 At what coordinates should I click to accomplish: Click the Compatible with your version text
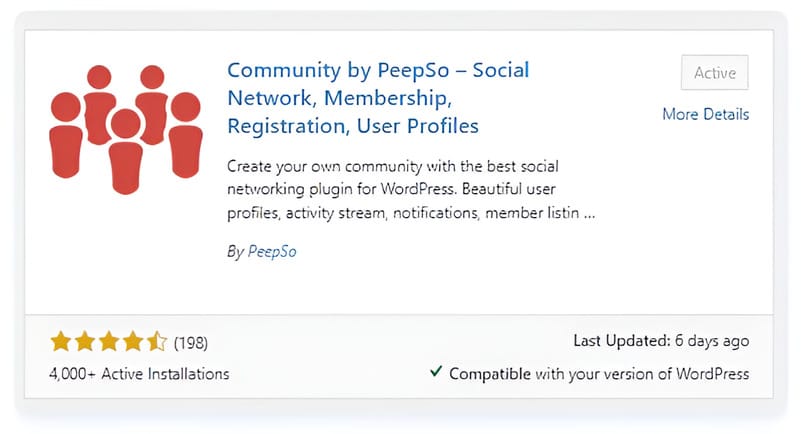[x=599, y=374]
